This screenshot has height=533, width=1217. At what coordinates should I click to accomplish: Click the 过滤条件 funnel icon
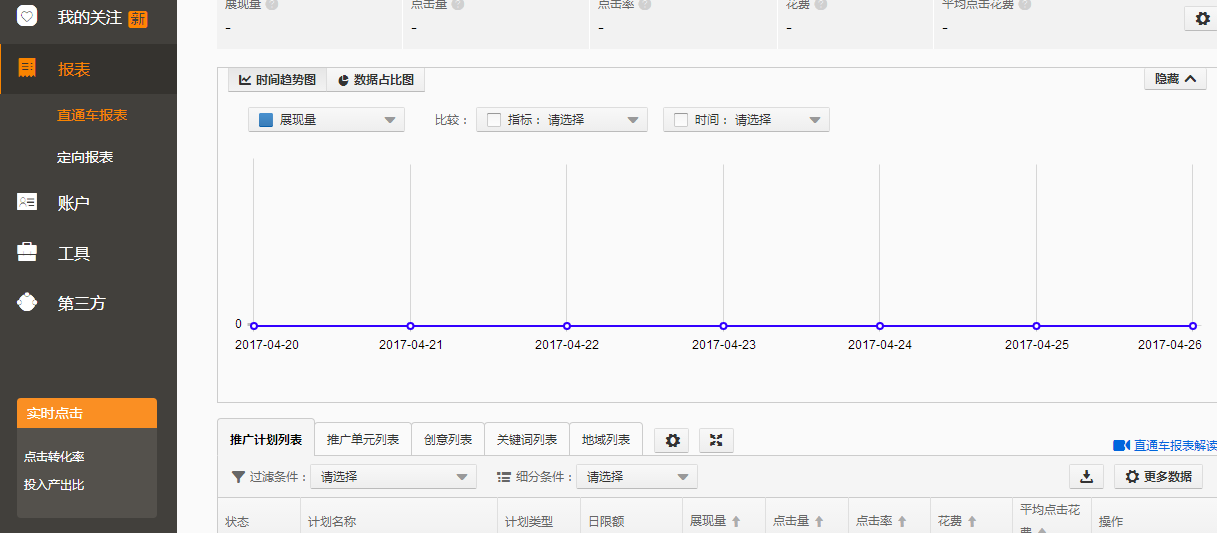pos(238,477)
